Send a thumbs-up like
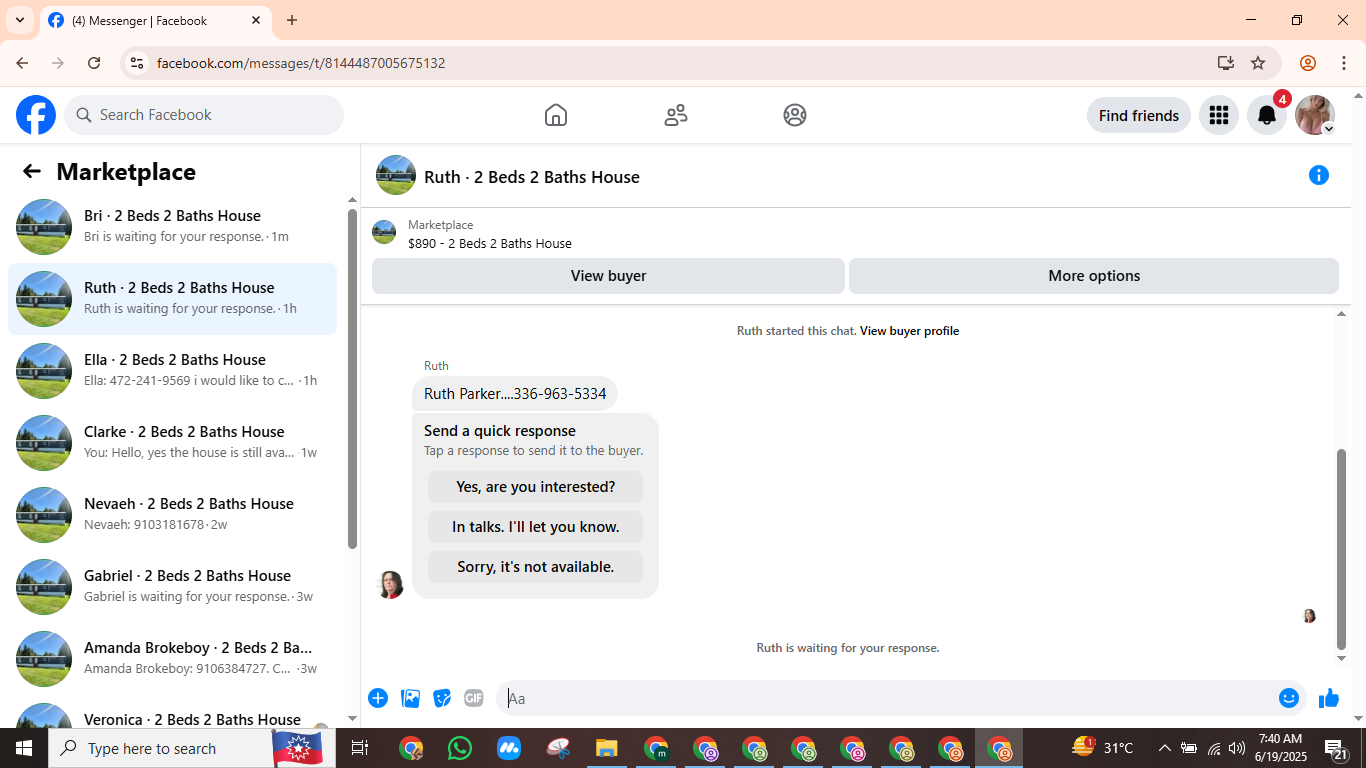This screenshot has height=768, width=1366. (x=1329, y=698)
